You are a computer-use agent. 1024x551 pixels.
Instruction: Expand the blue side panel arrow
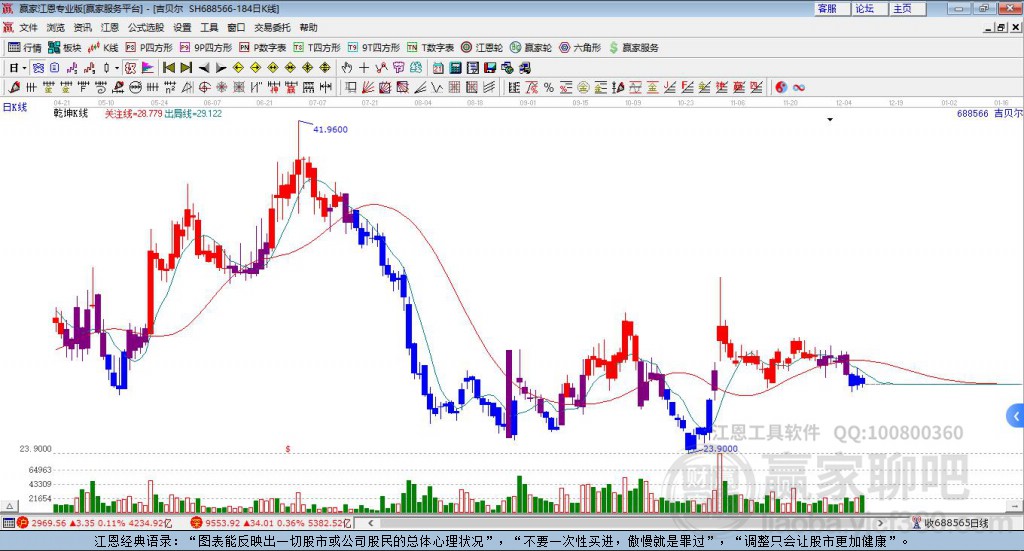tap(1016, 415)
